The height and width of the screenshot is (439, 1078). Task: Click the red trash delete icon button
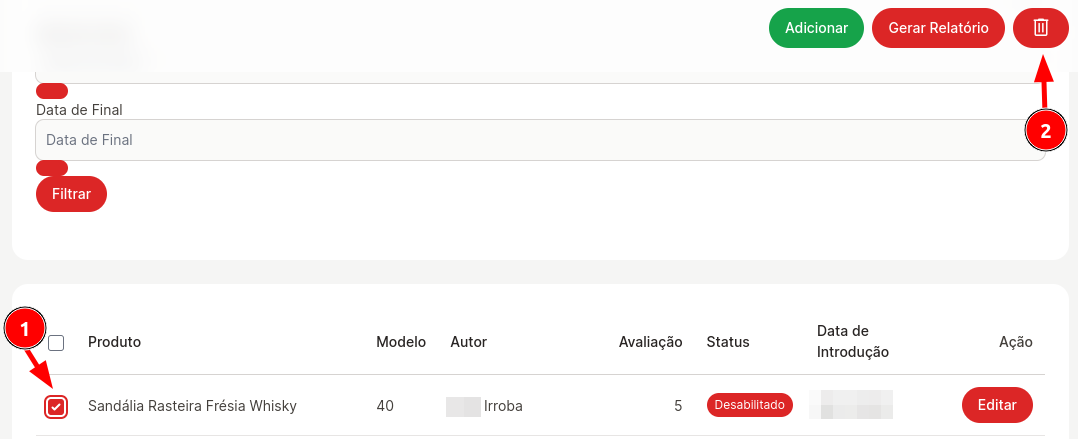pos(1040,28)
